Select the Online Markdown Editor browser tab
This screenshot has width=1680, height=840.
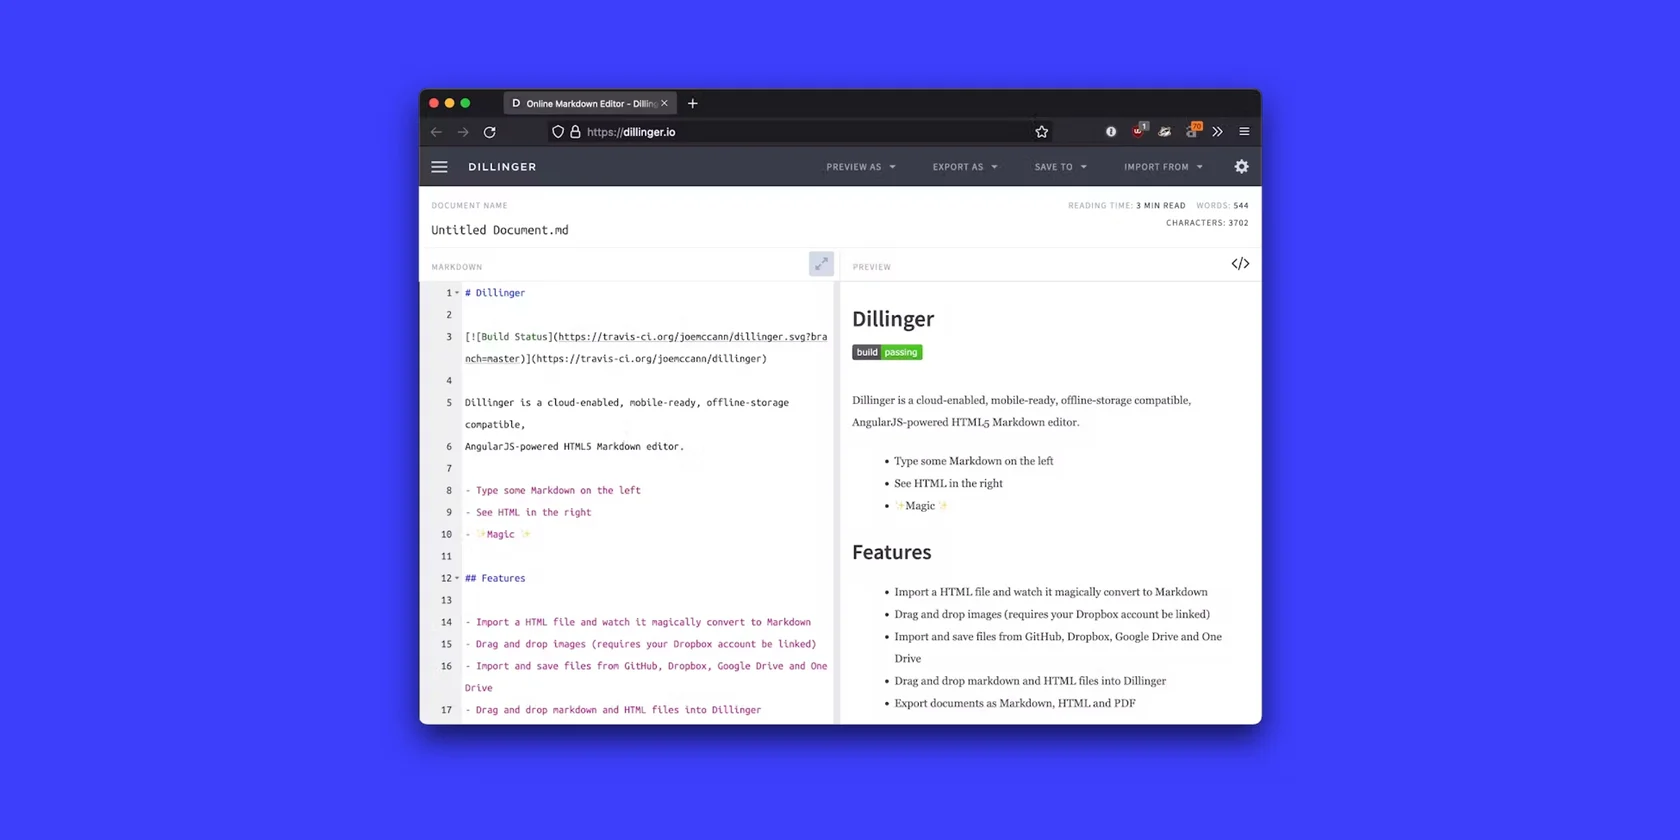click(x=590, y=103)
